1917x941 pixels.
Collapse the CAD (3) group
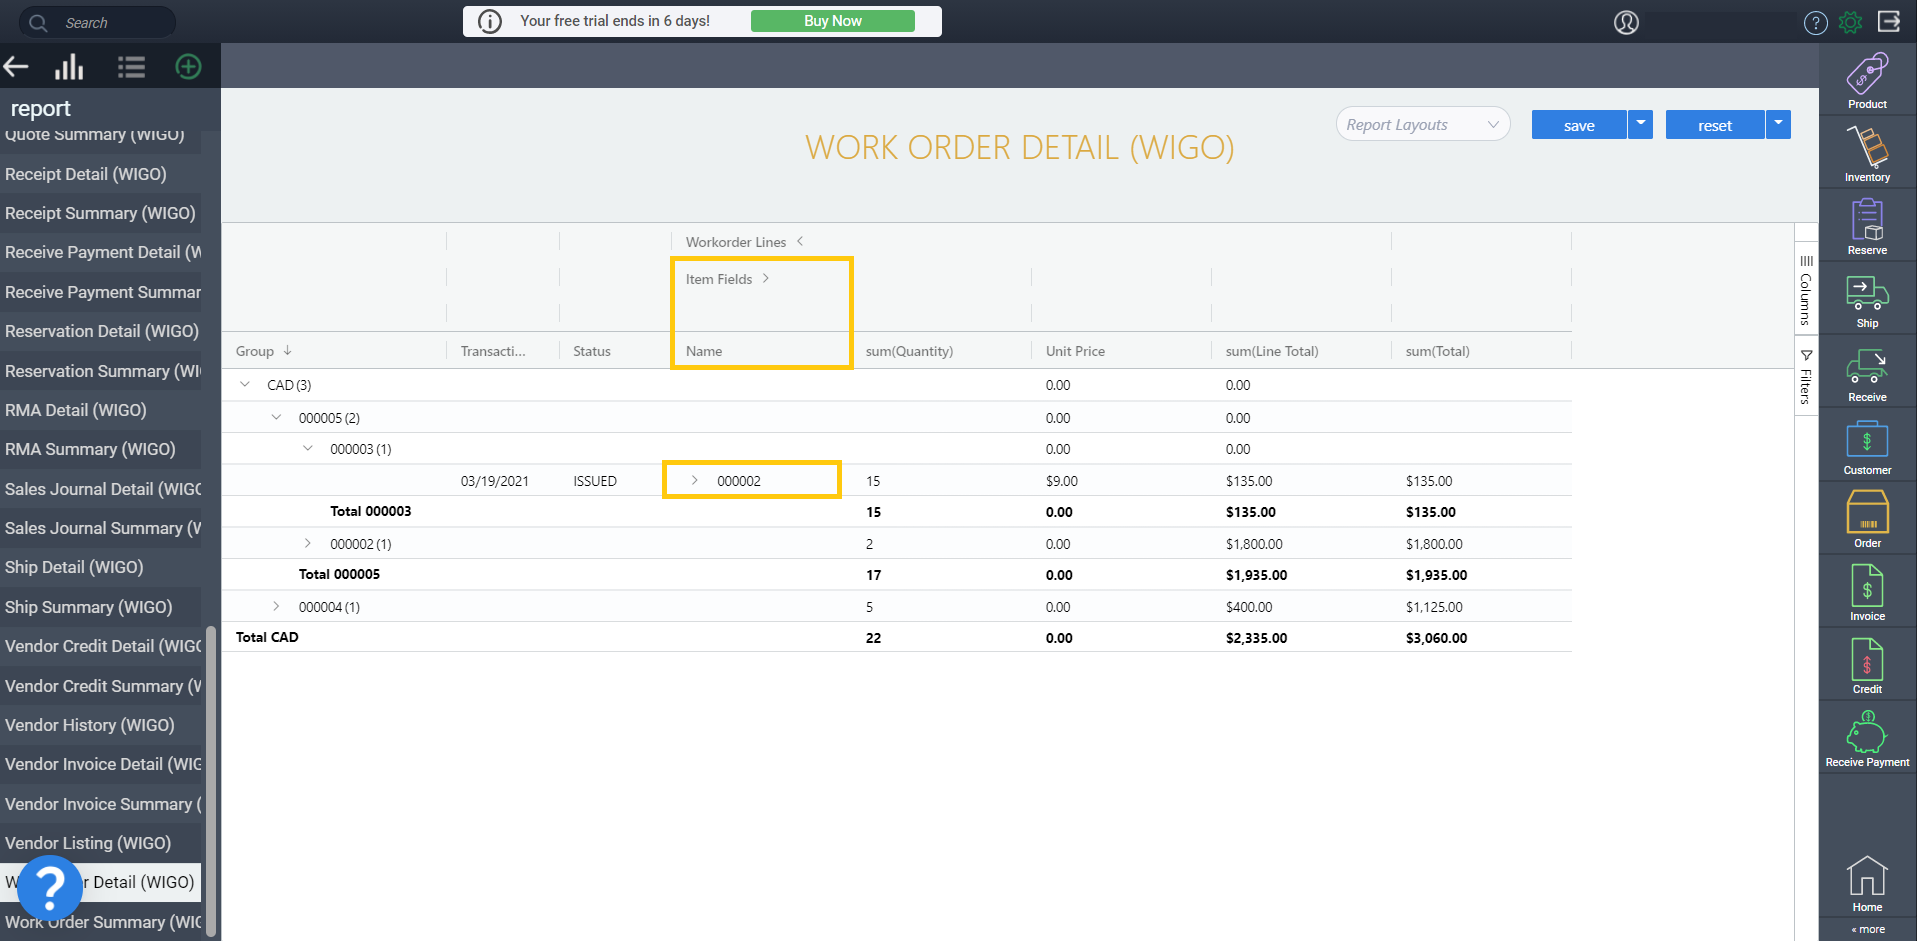coord(245,384)
